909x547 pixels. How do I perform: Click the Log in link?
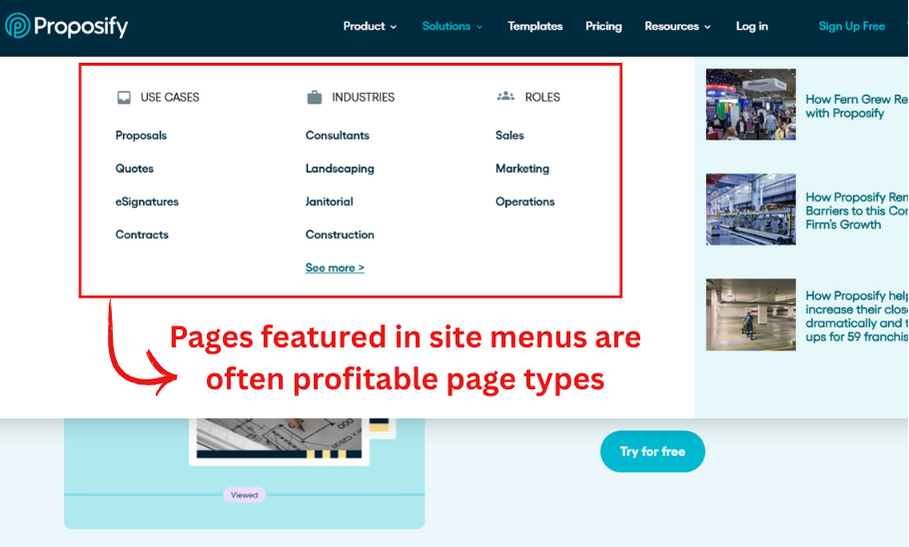point(752,26)
